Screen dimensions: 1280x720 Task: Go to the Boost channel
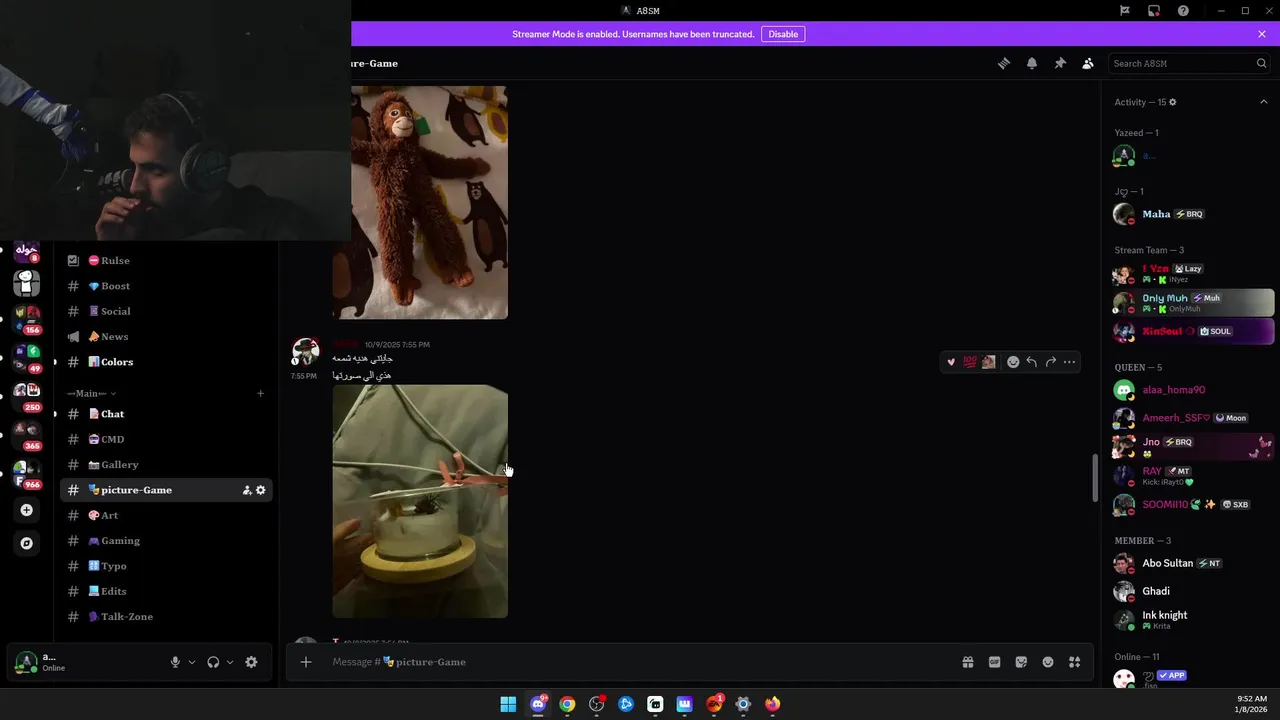click(166, 286)
